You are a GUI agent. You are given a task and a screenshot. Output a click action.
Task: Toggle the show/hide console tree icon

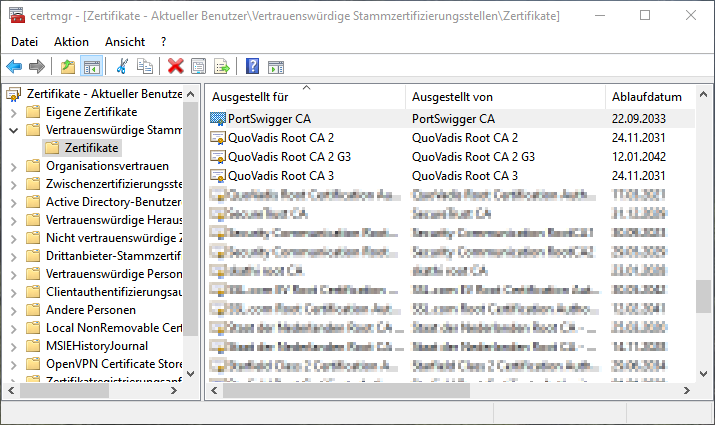[91, 67]
